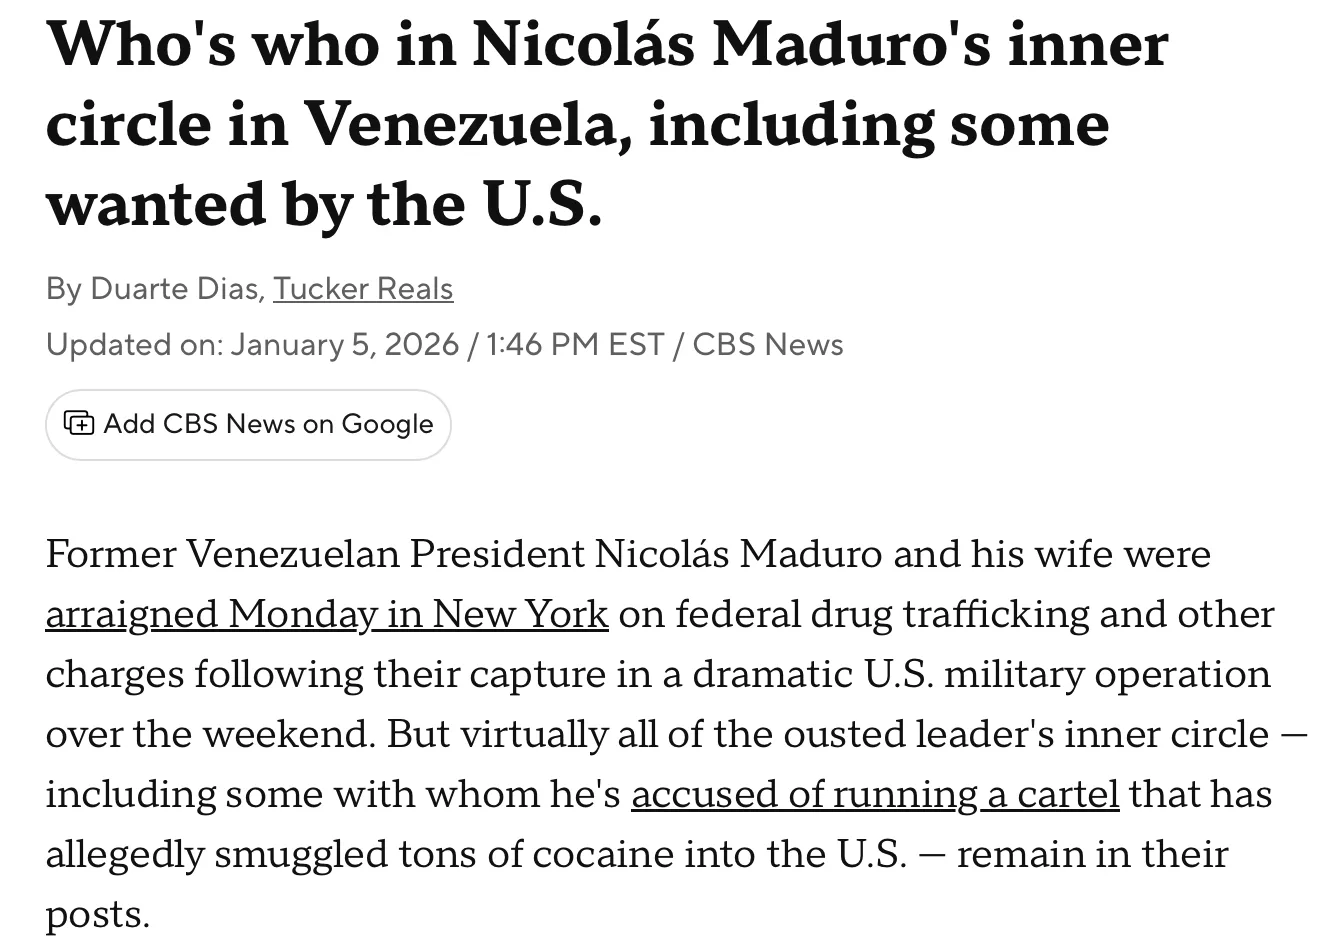Click the CBS News label in the byline
Viewport: 1340px width, 951px height.
click(x=767, y=345)
